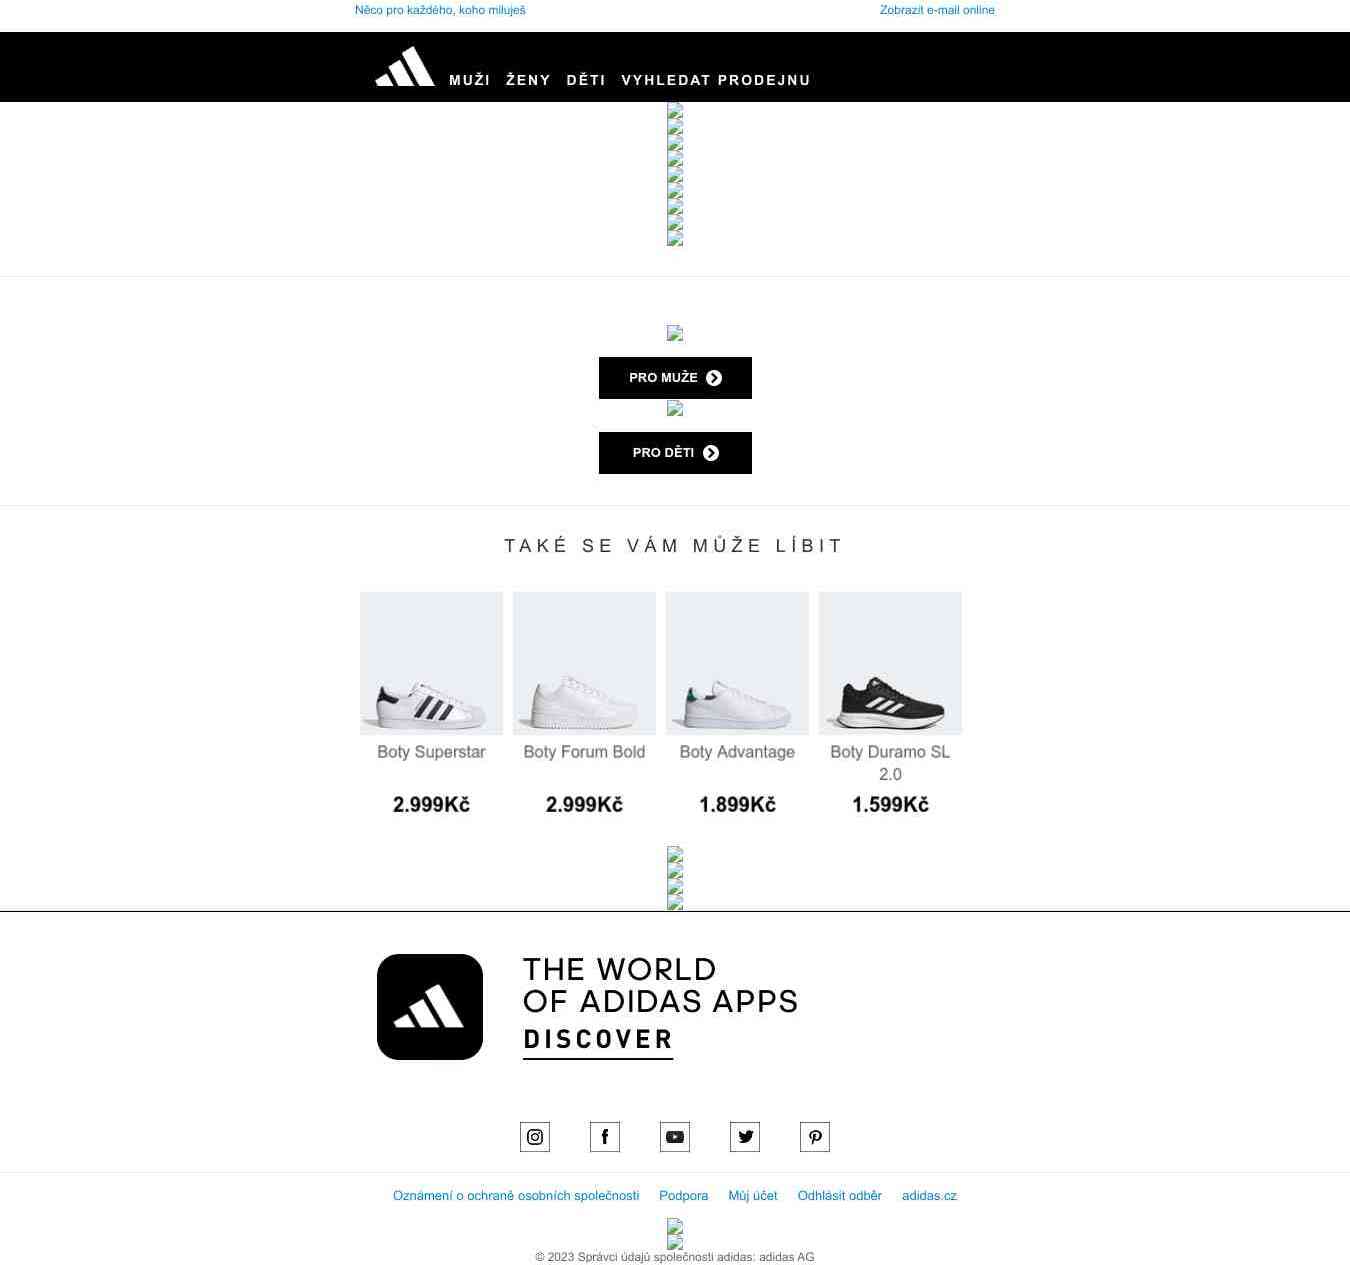The image size is (1350, 1265).
Task: Click 'Zobrazit e-mail online' link
Action: [x=937, y=10]
